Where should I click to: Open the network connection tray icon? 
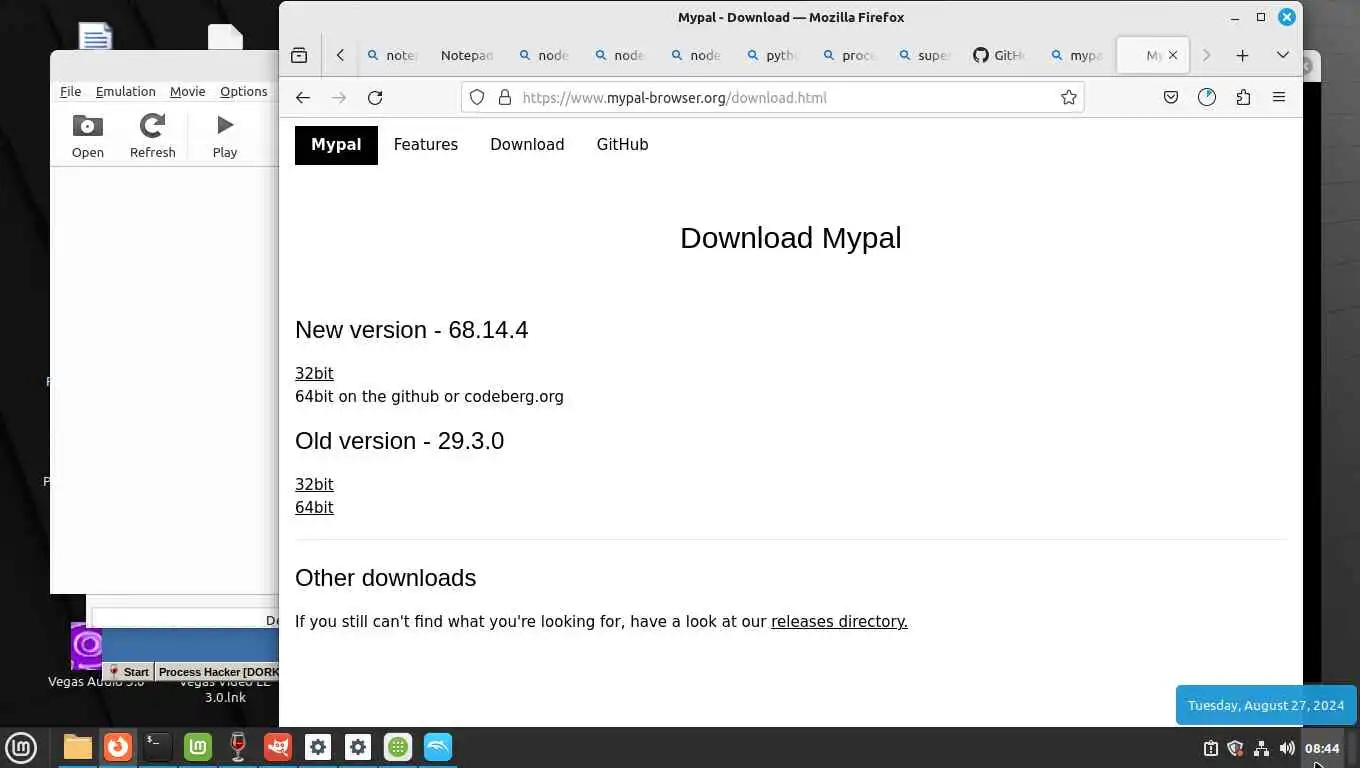coord(1261,748)
